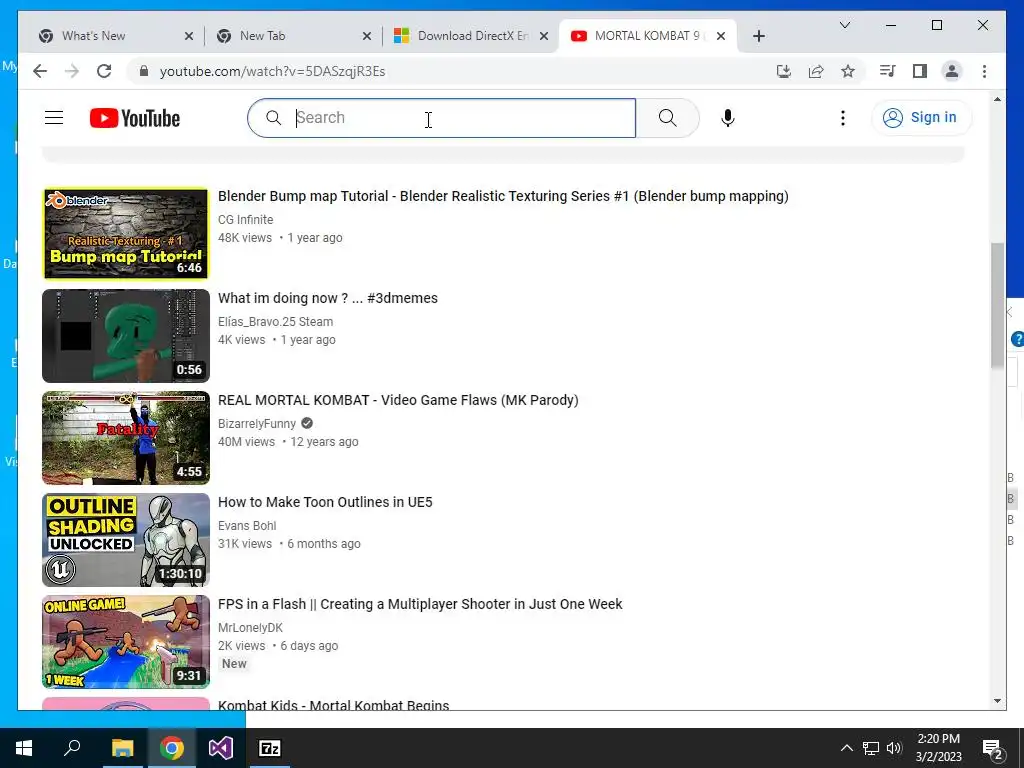Close the New Tab tab
1024x768 pixels.
tap(367, 36)
